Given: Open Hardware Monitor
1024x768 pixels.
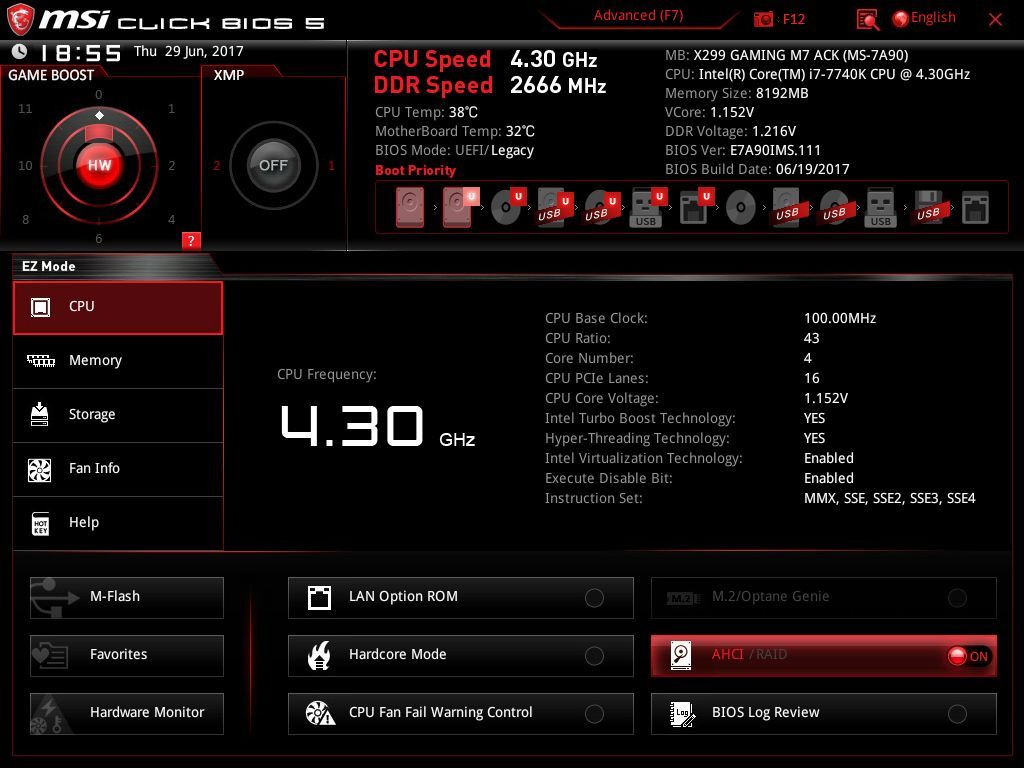Looking at the screenshot, I should point(127,714).
